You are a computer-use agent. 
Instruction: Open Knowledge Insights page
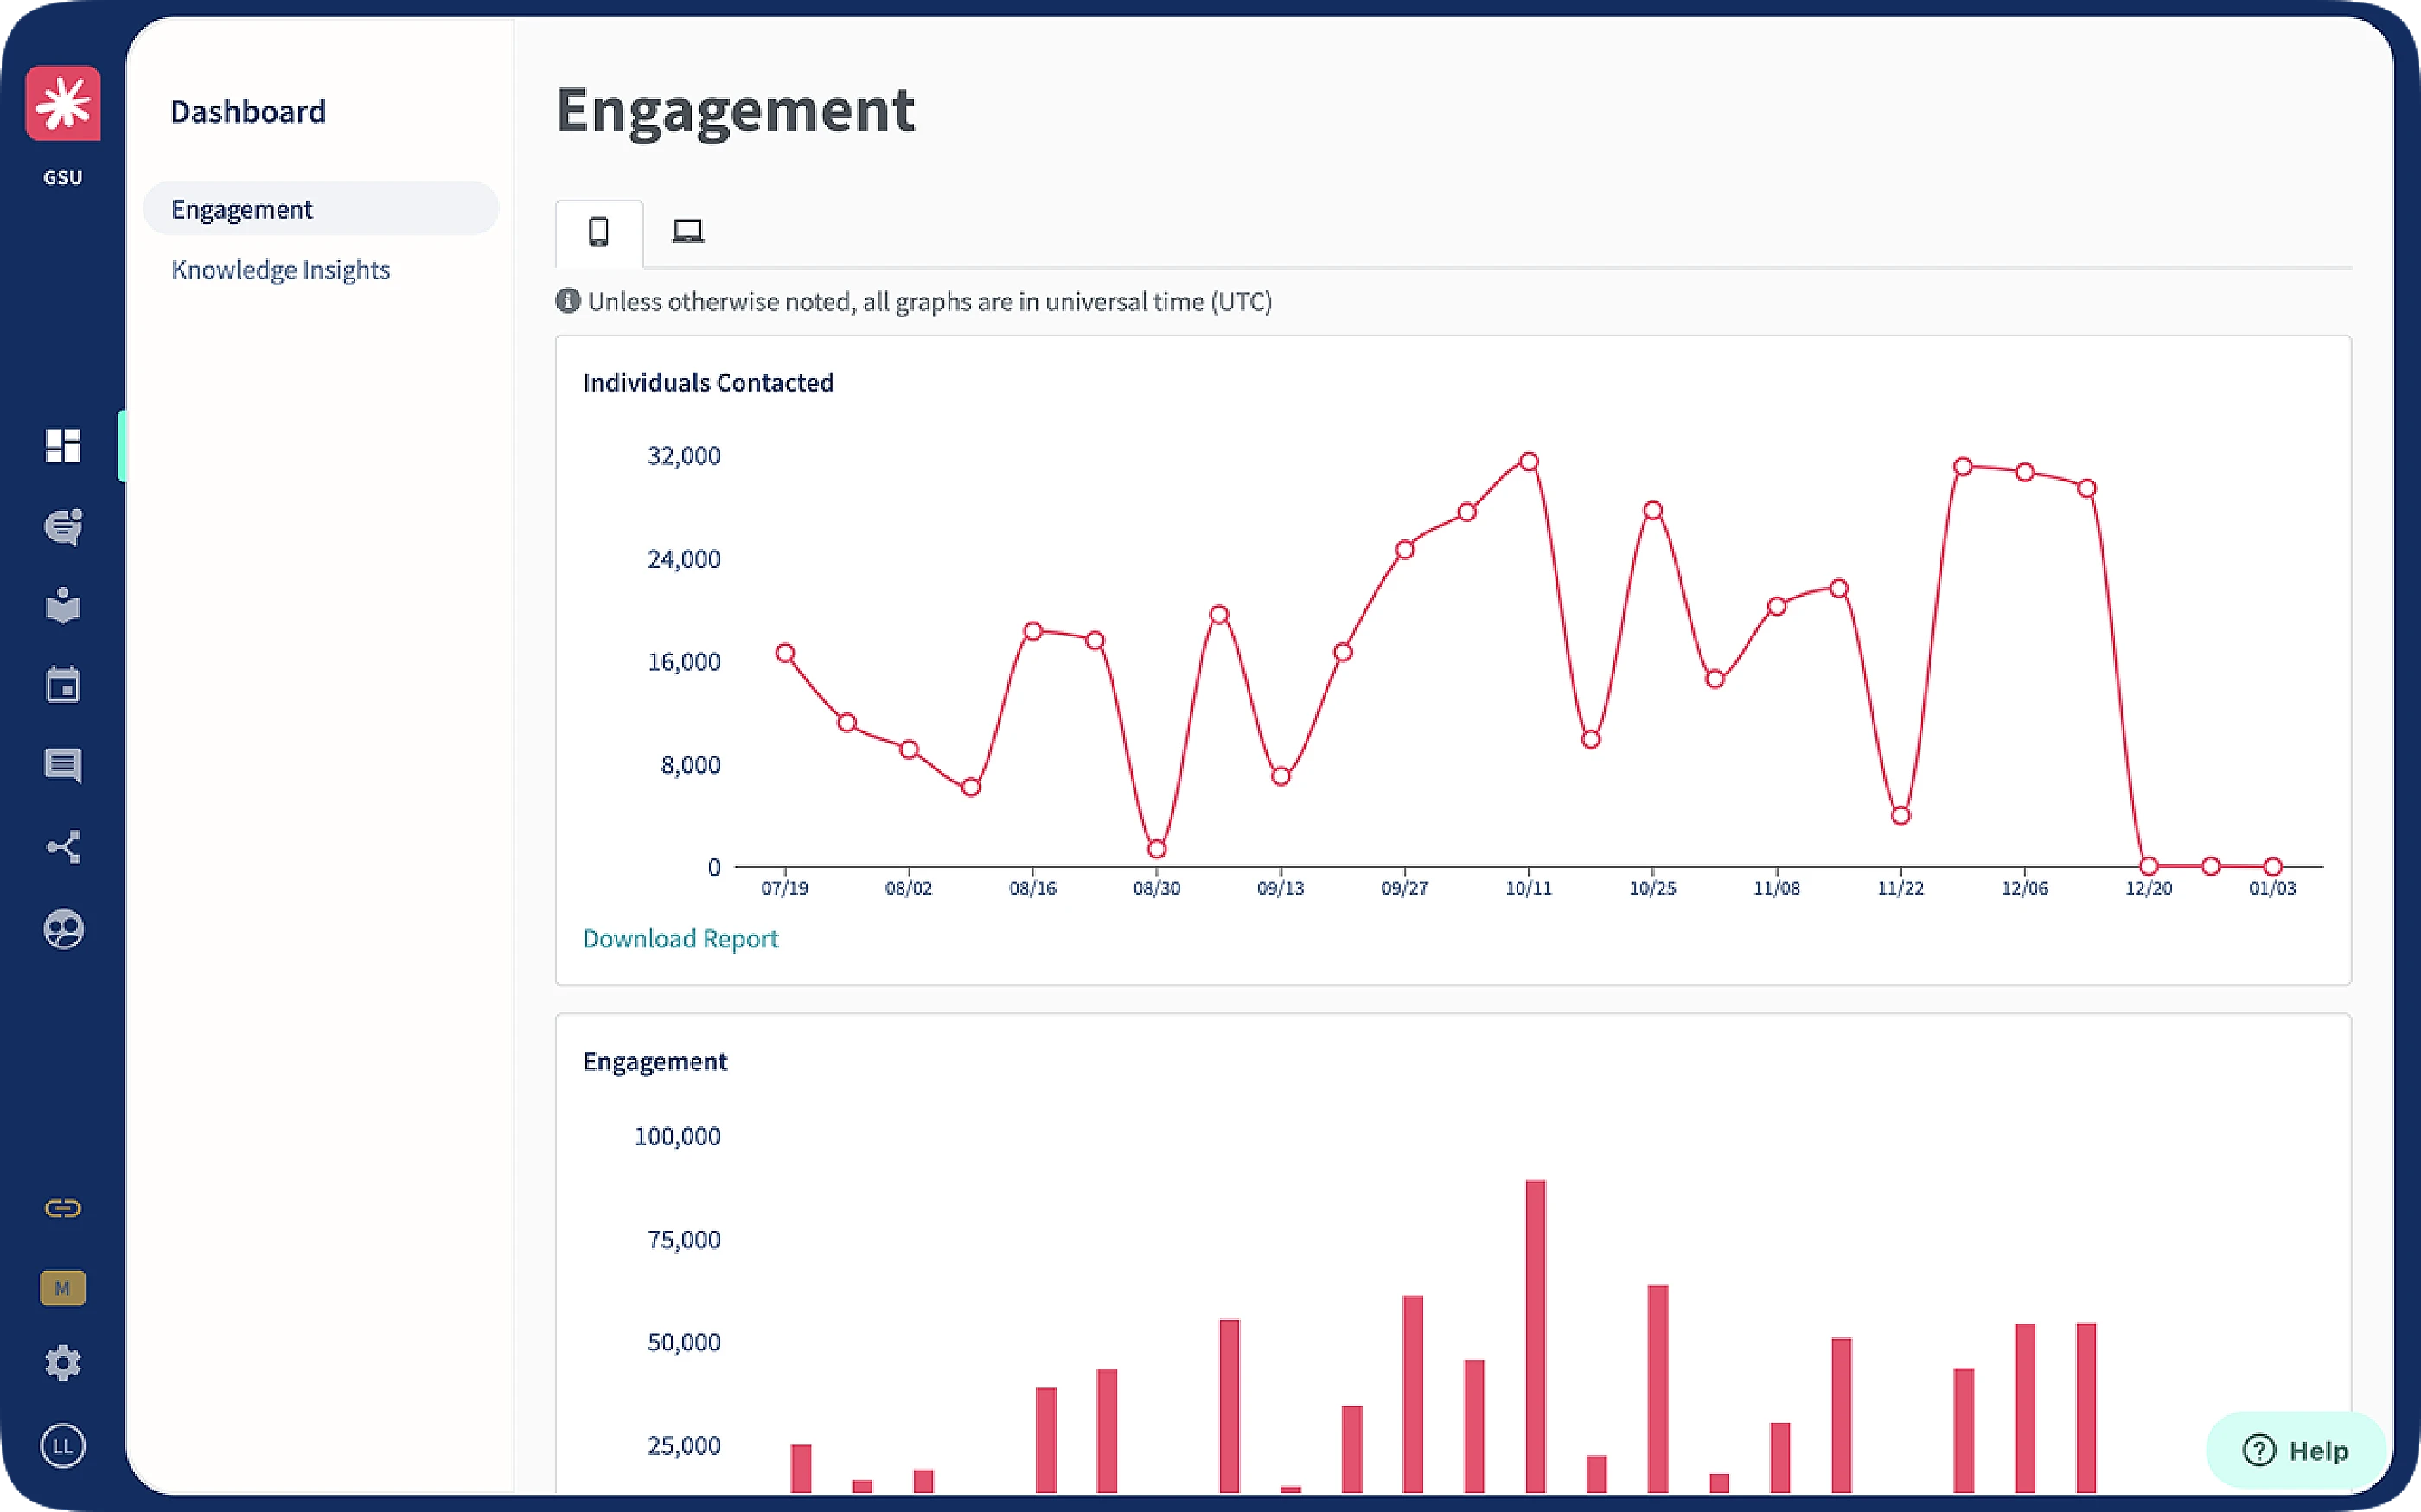tap(280, 270)
